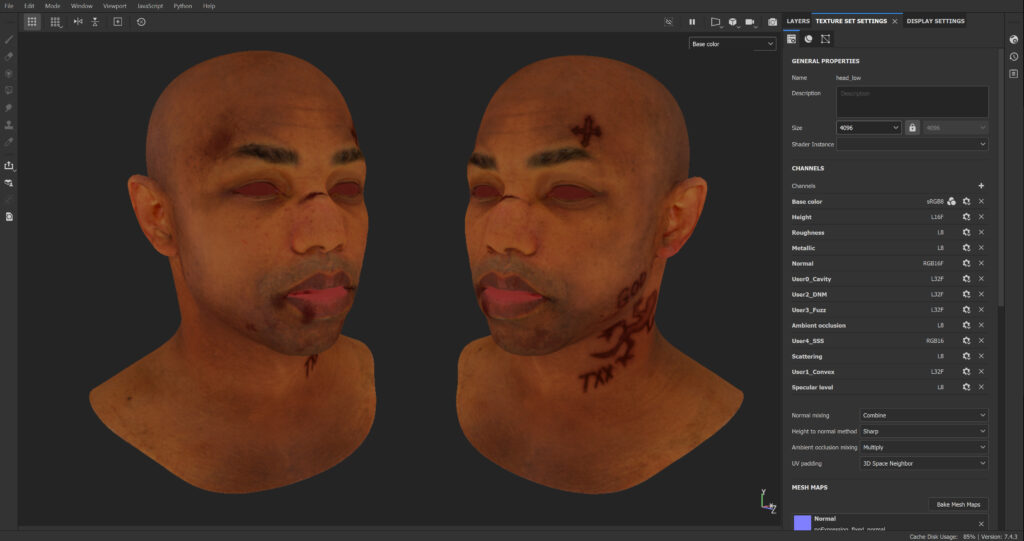Toggle horizontal symmetry mirror icon
This screenshot has width=1024, height=541.
[78, 22]
